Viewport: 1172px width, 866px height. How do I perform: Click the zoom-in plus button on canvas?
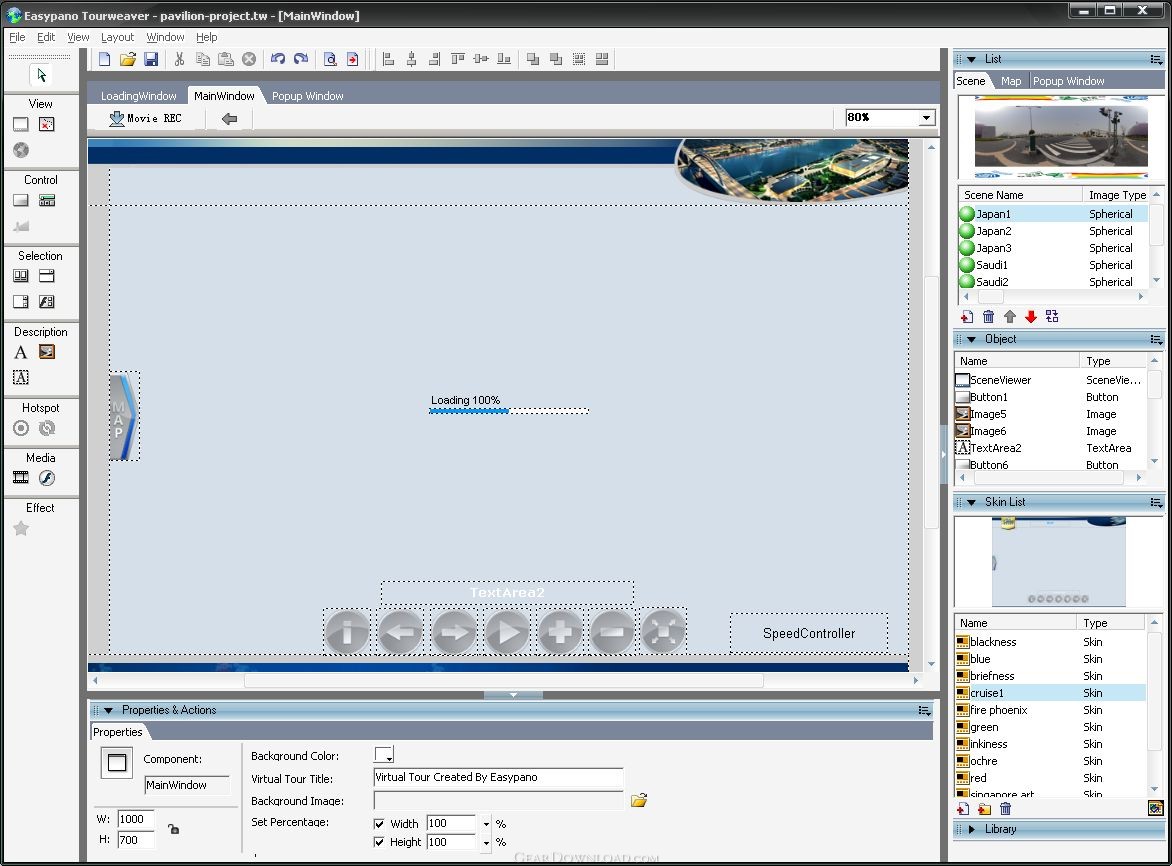(x=560, y=632)
